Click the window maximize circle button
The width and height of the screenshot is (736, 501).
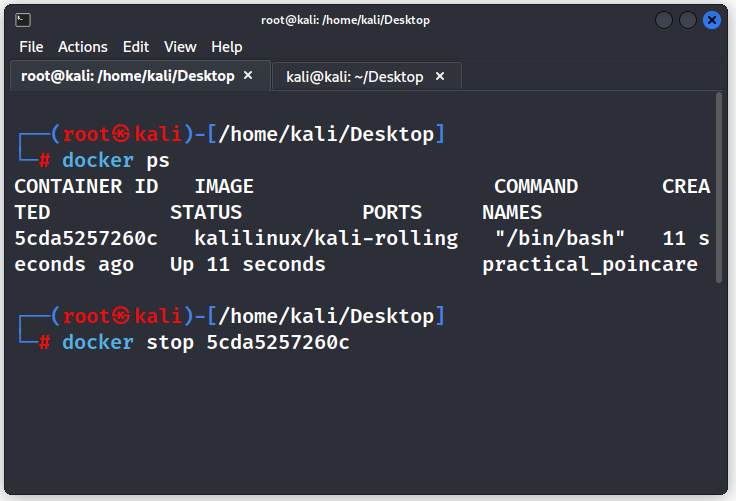click(688, 20)
